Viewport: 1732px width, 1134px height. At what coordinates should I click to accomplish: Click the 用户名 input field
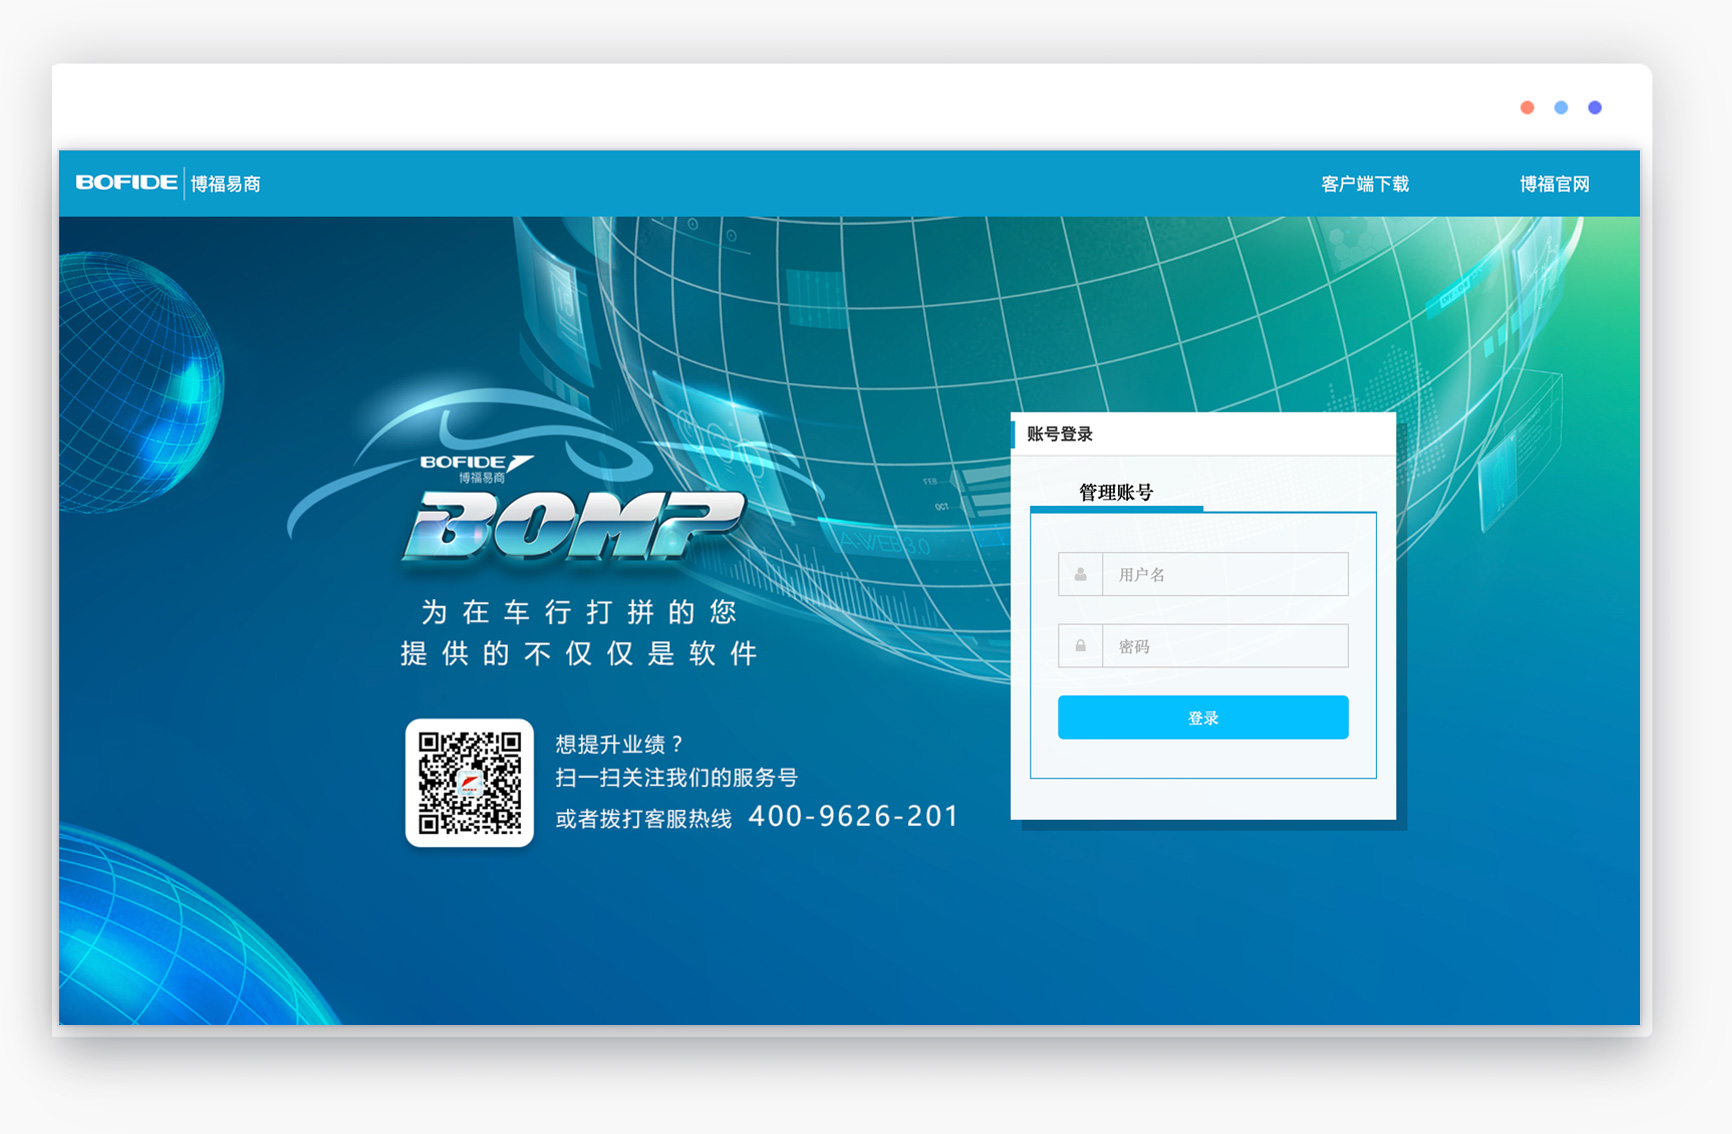click(1225, 575)
